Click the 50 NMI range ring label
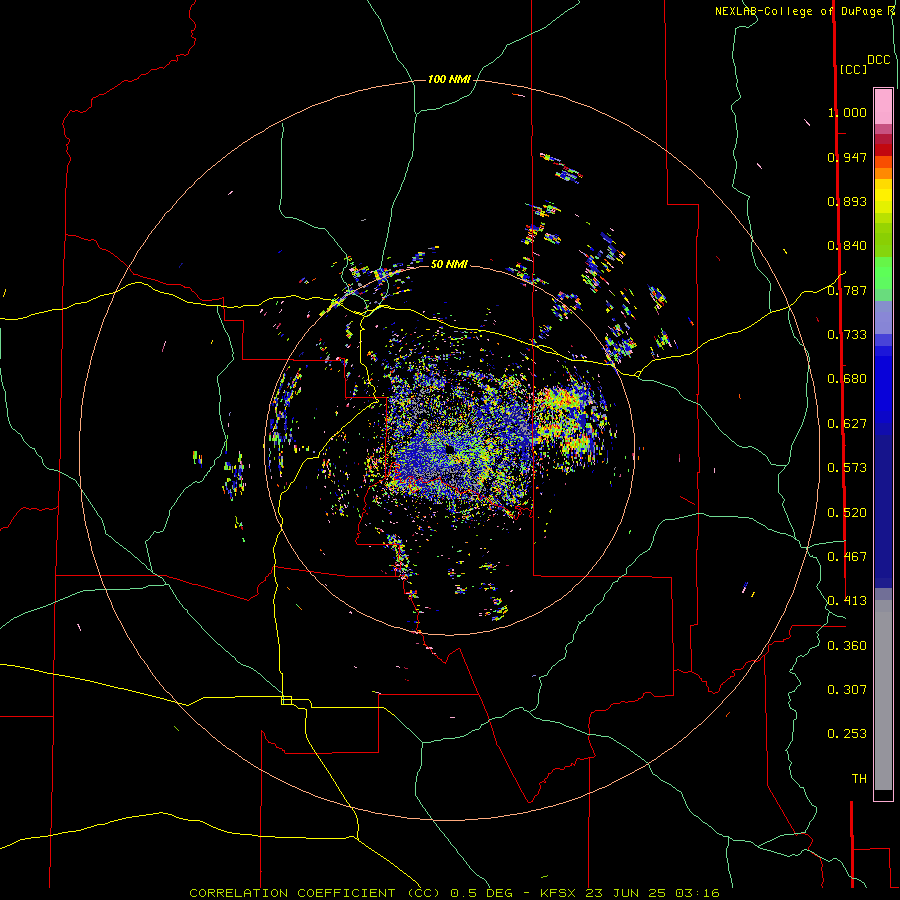This screenshot has height=900, width=900. click(x=449, y=264)
